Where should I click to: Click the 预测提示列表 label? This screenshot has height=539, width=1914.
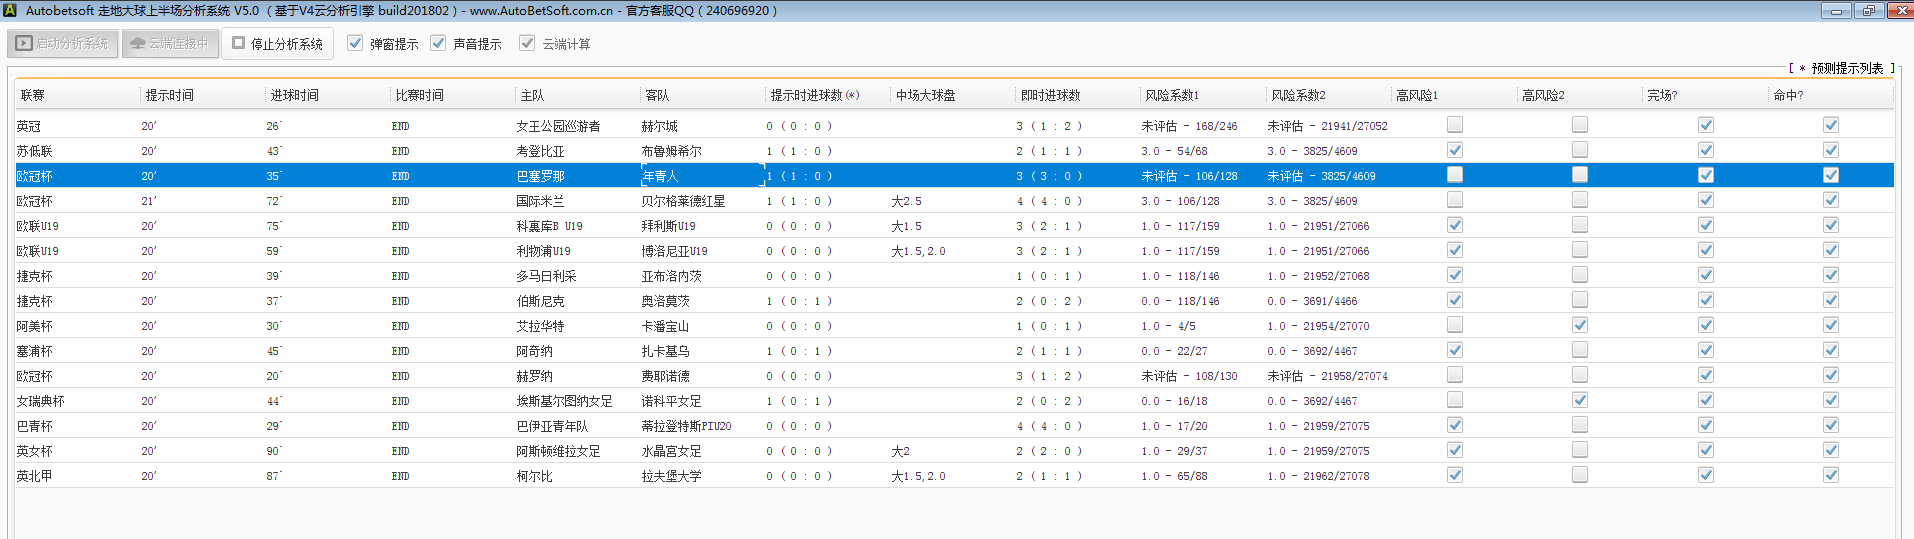[1846, 68]
